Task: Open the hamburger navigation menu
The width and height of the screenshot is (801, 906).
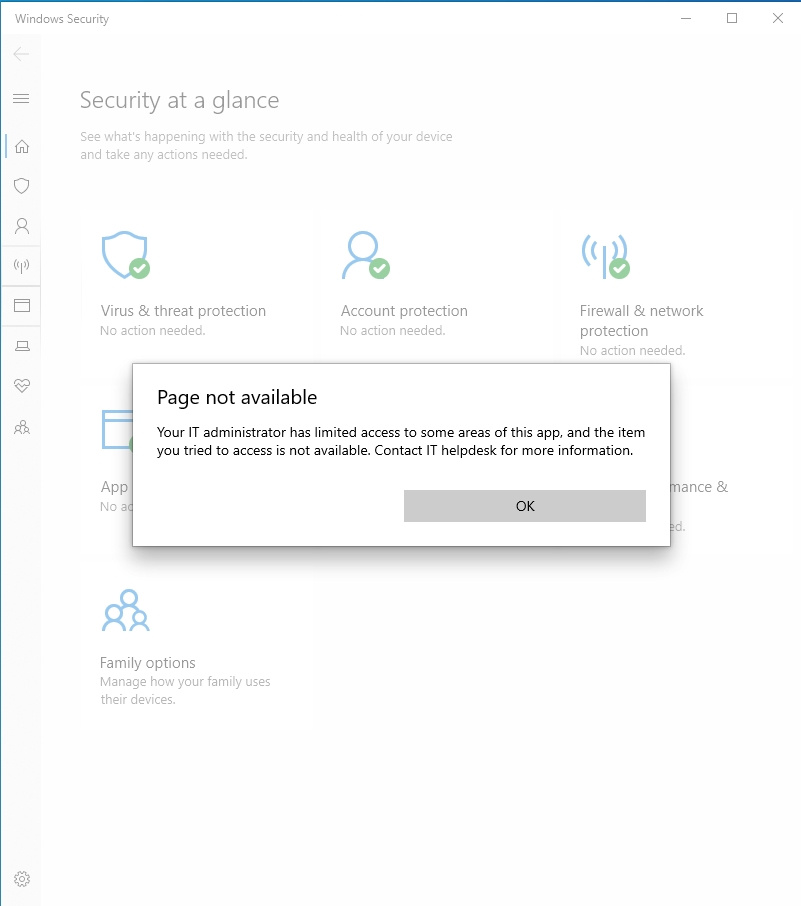Action: [21, 98]
